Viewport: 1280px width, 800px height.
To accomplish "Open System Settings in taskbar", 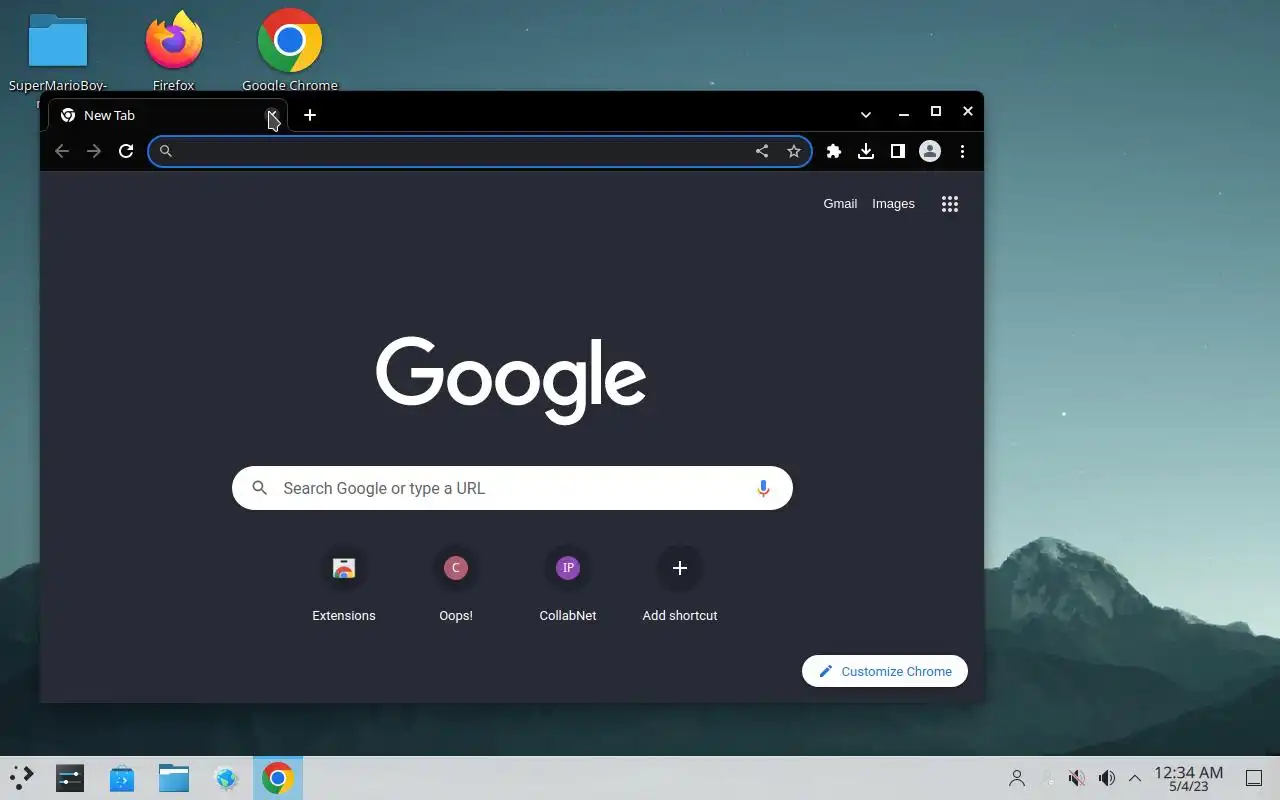I will tap(70, 778).
